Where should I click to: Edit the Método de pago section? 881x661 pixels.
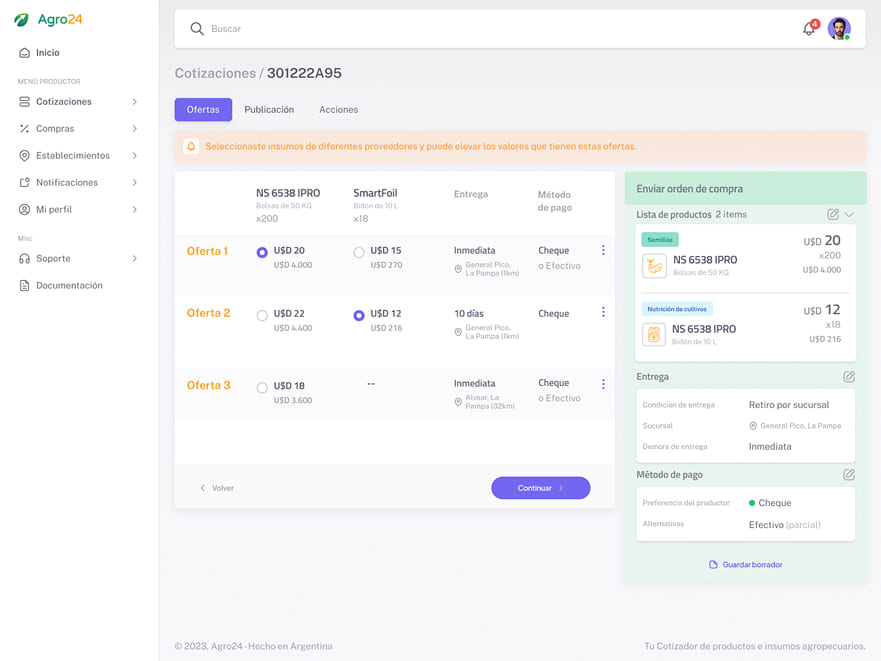pos(849,474)
